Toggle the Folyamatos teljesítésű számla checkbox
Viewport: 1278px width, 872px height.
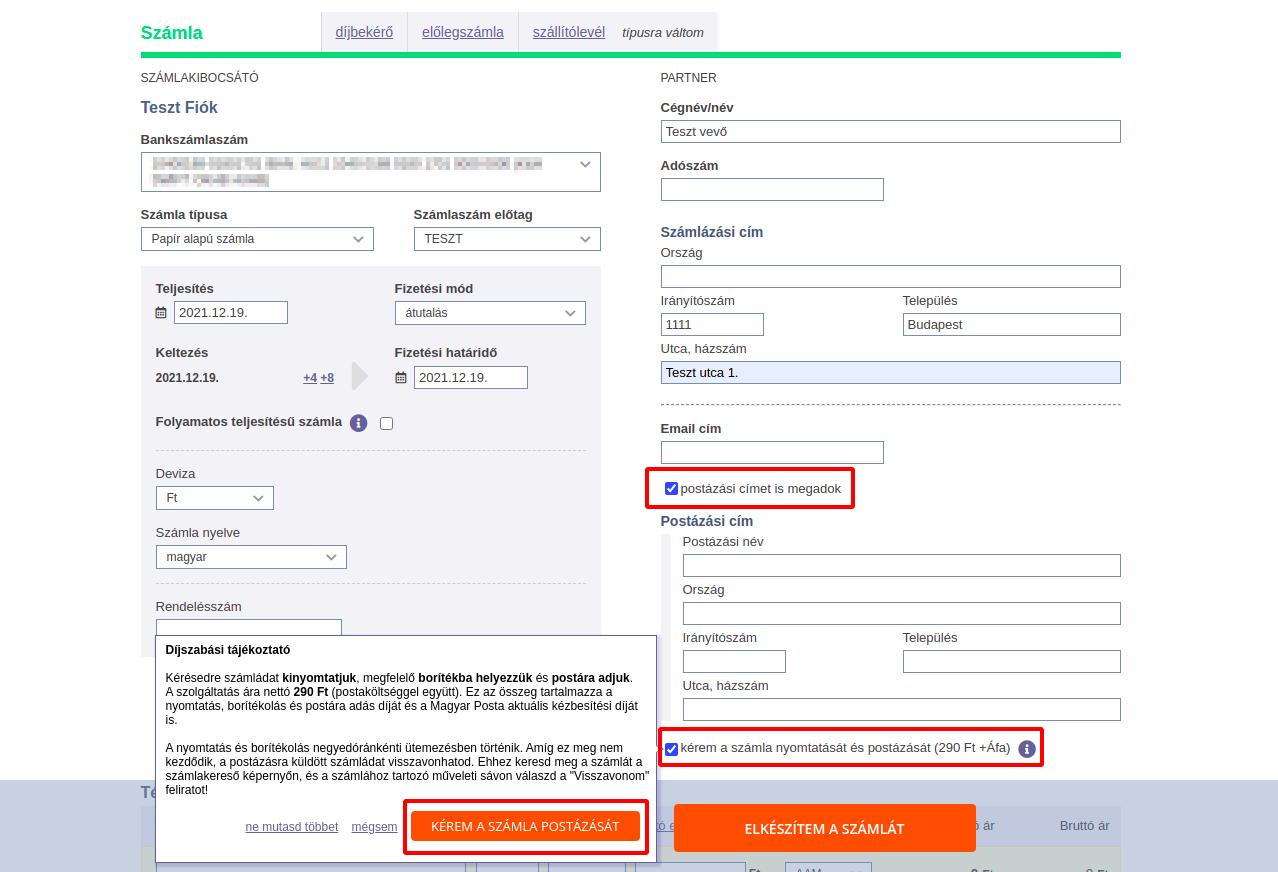[387, 423]
